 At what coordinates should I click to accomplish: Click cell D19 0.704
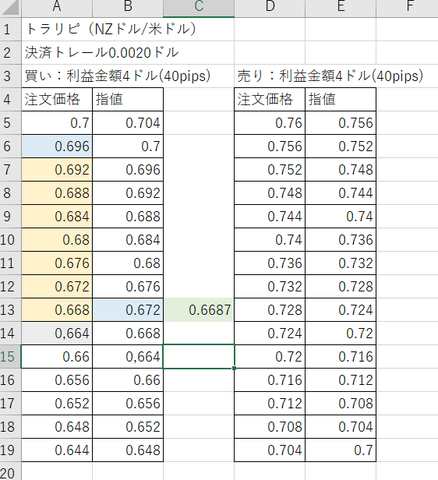pos(270,450)
